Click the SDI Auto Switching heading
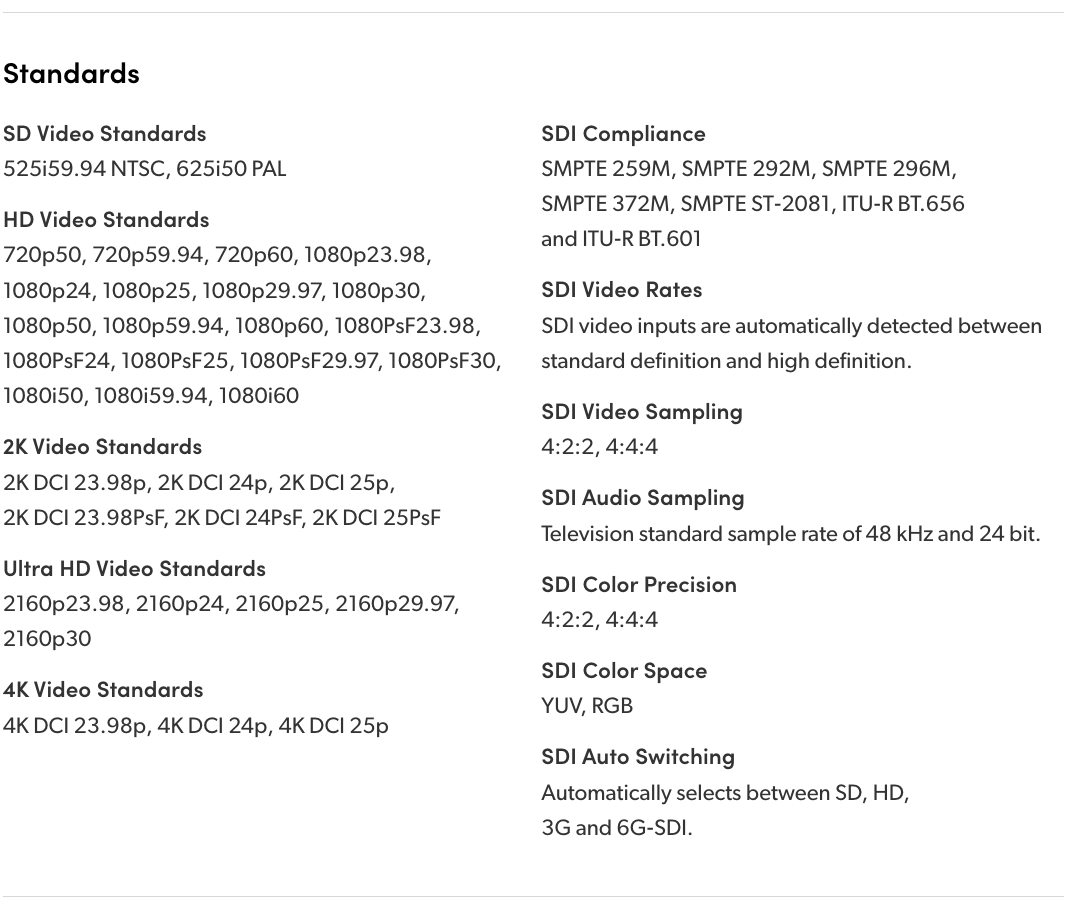The image size is (1070, 910). click(x=637, y=756)
